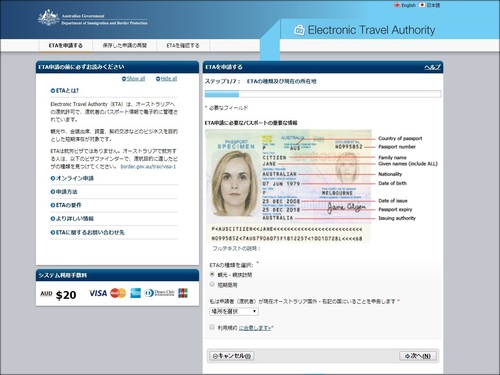Viewport: 500px width, 375px height.
Task: Click the JCB card logo
Action: pyautogui.click(x=183, y=293)
